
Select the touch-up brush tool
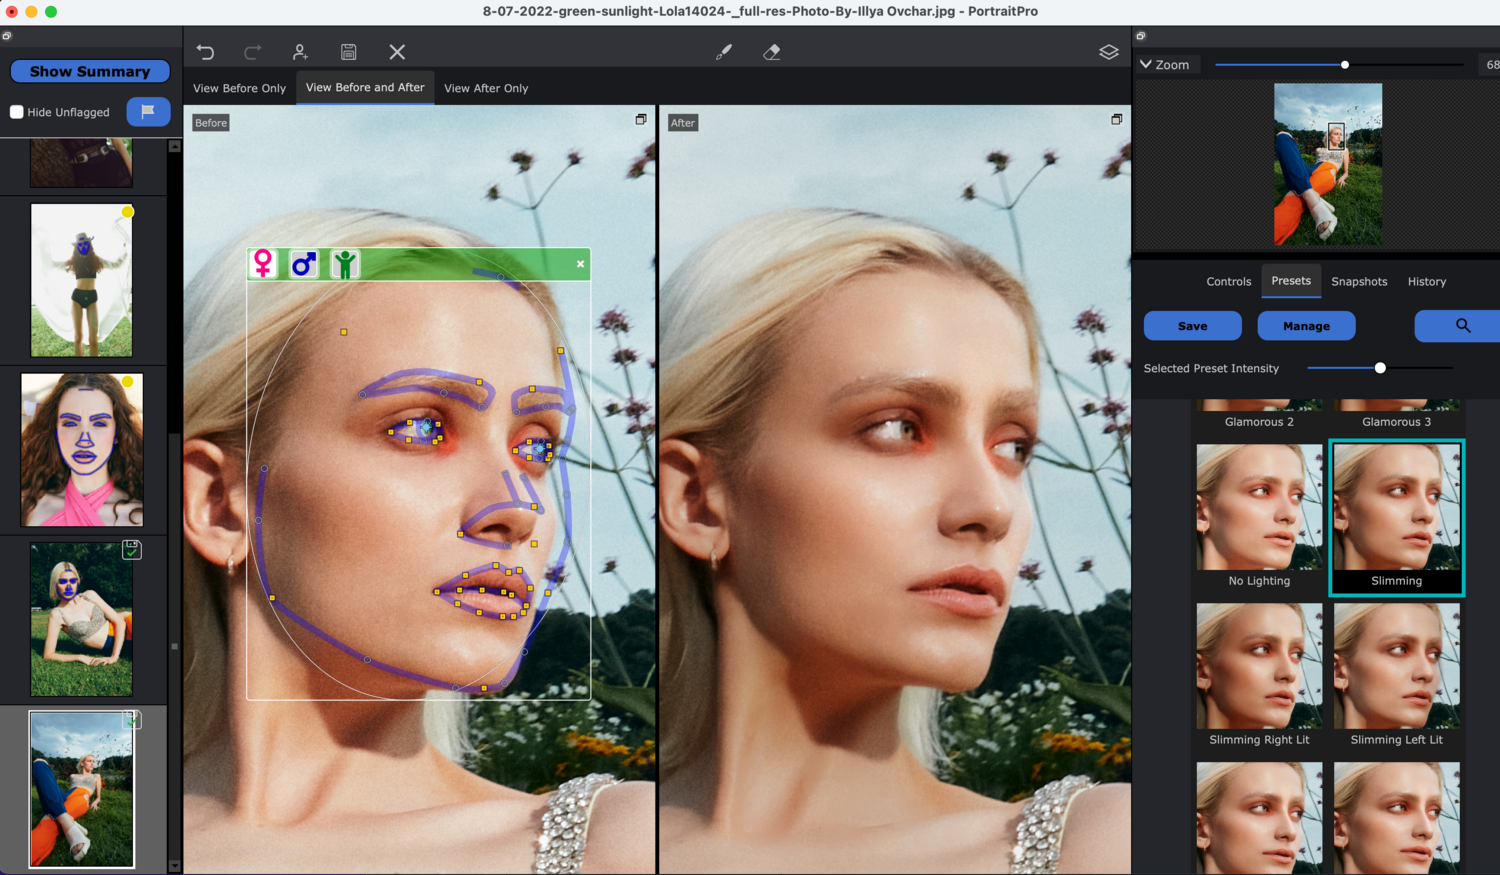(x=724, y=52)
